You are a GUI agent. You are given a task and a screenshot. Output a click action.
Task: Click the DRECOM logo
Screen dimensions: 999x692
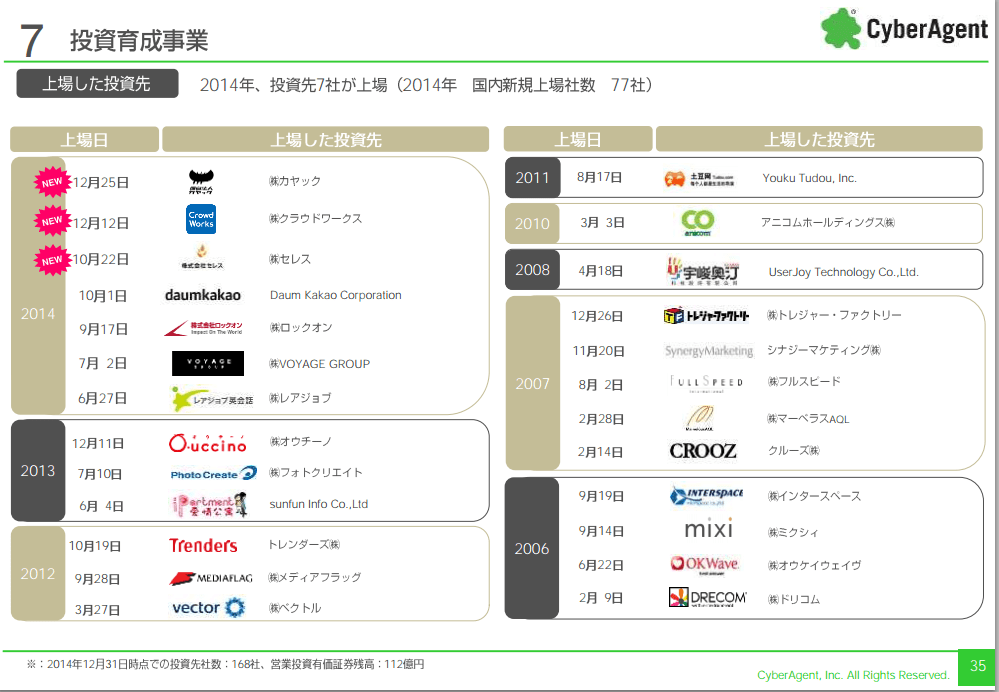pyautogui.click(x=707, y=598)
